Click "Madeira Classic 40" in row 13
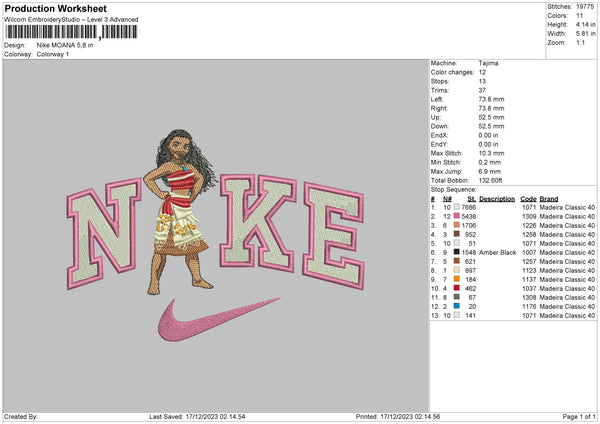 tap(567, 316)
